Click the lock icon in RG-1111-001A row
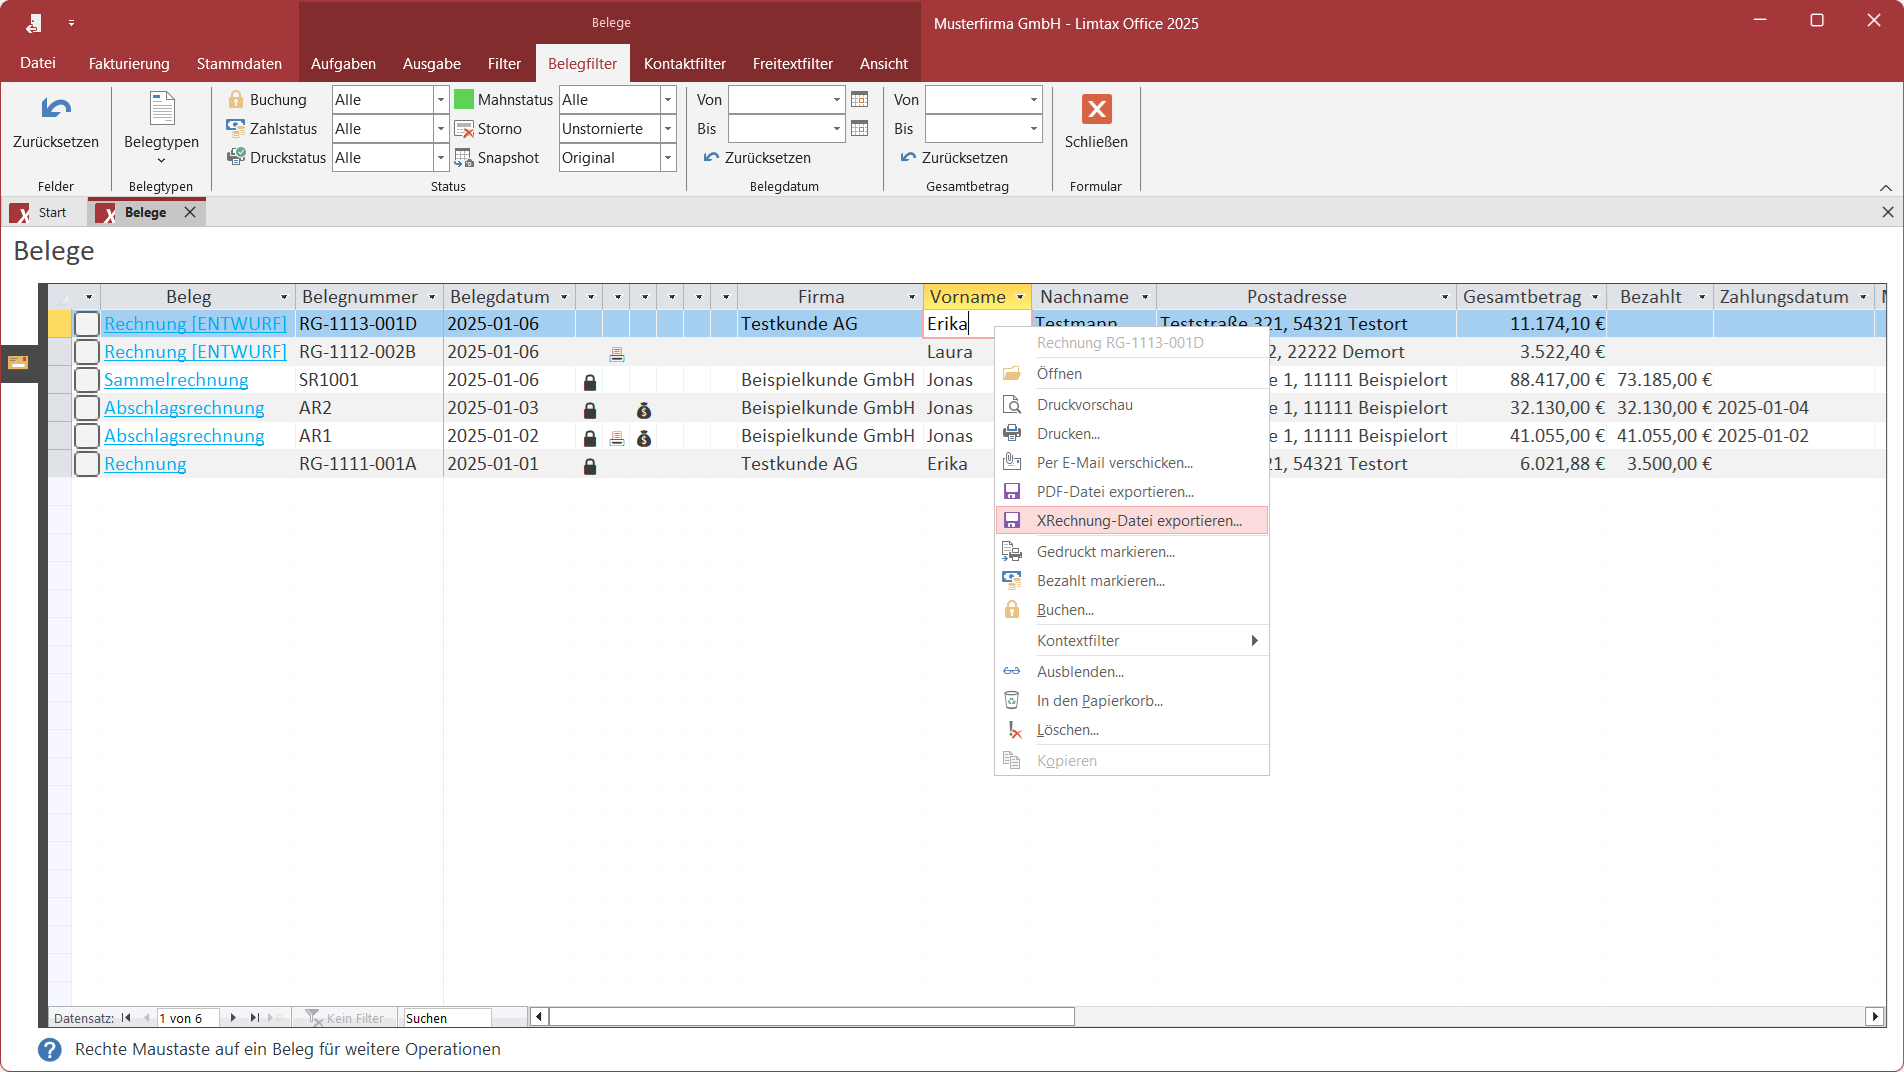 (590, 466)
